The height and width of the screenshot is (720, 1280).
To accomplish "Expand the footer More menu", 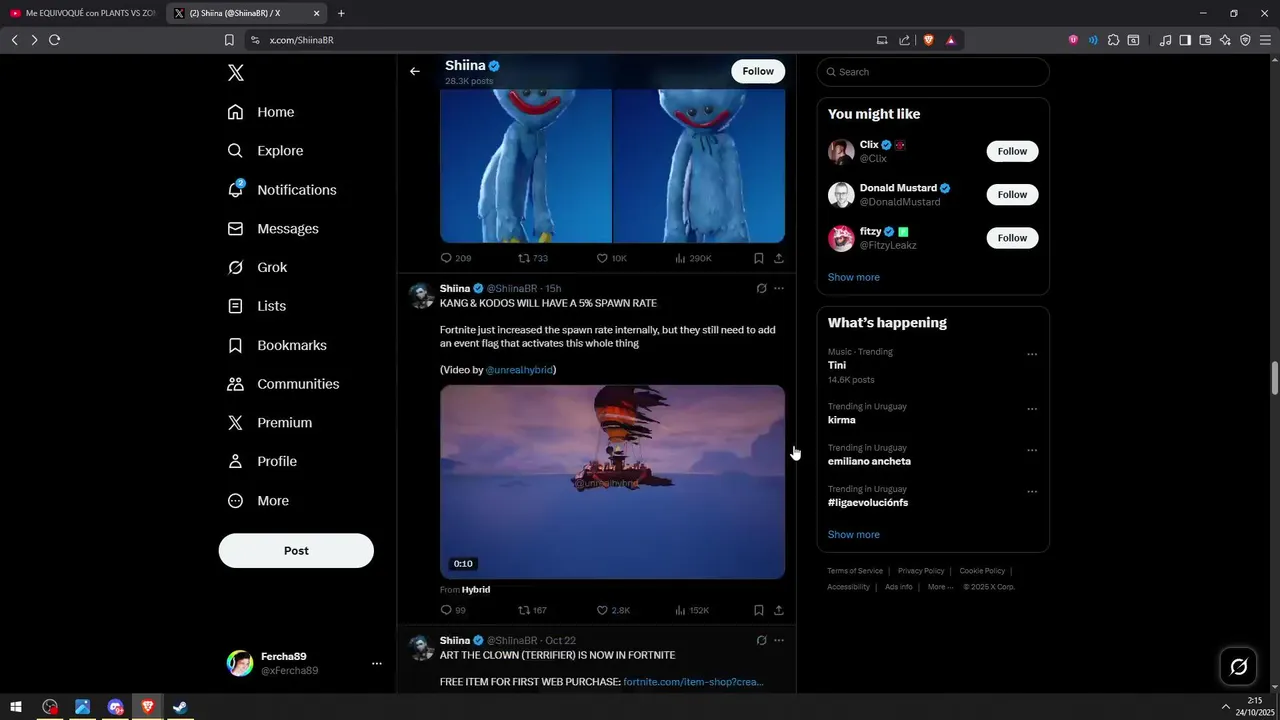I will pos(940,587).
